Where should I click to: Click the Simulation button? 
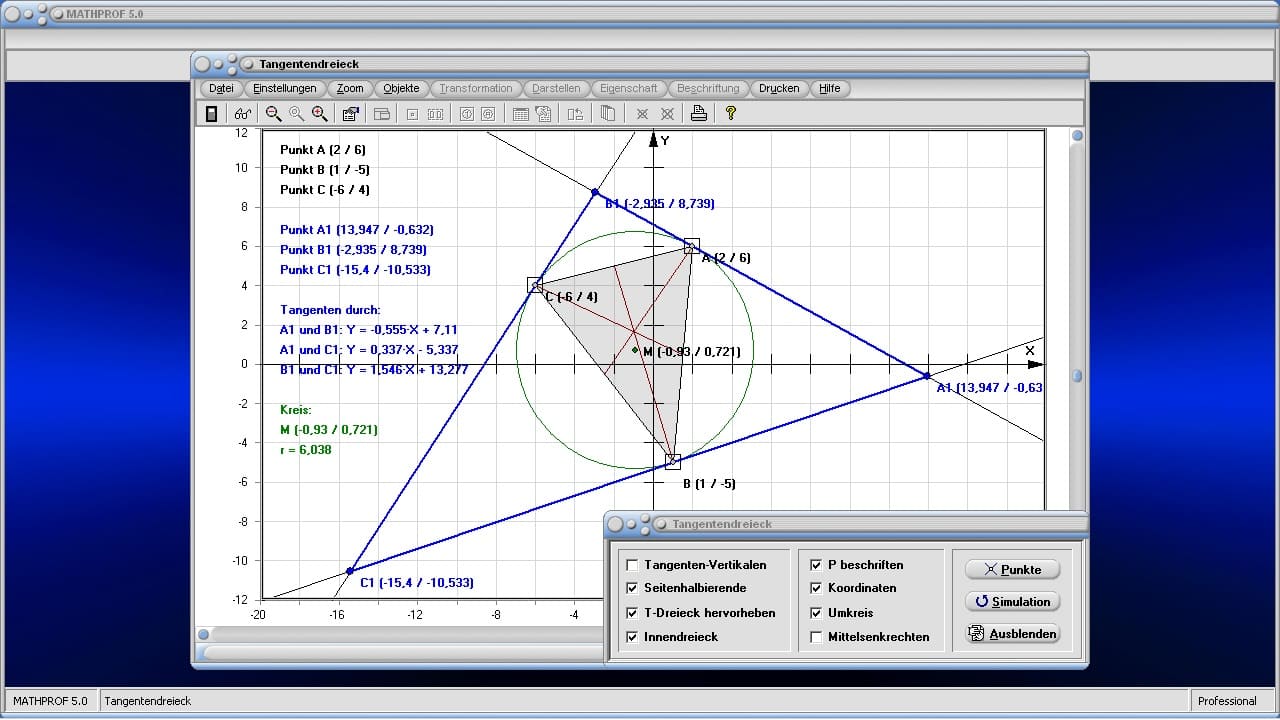[1012, 601]
